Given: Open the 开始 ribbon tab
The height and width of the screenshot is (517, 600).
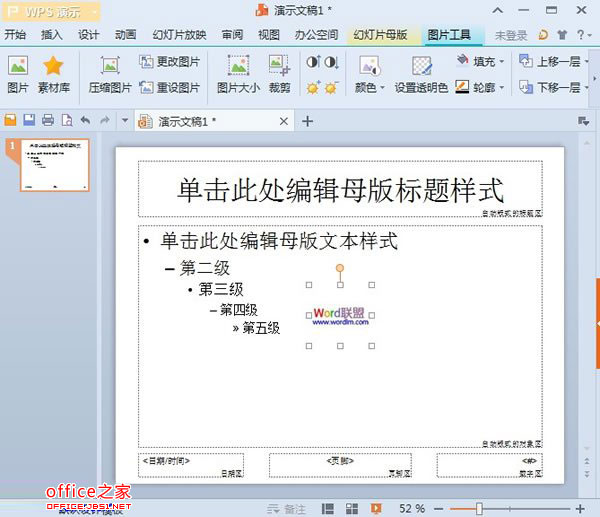Looking at the screenshot, I should point(15,35).
